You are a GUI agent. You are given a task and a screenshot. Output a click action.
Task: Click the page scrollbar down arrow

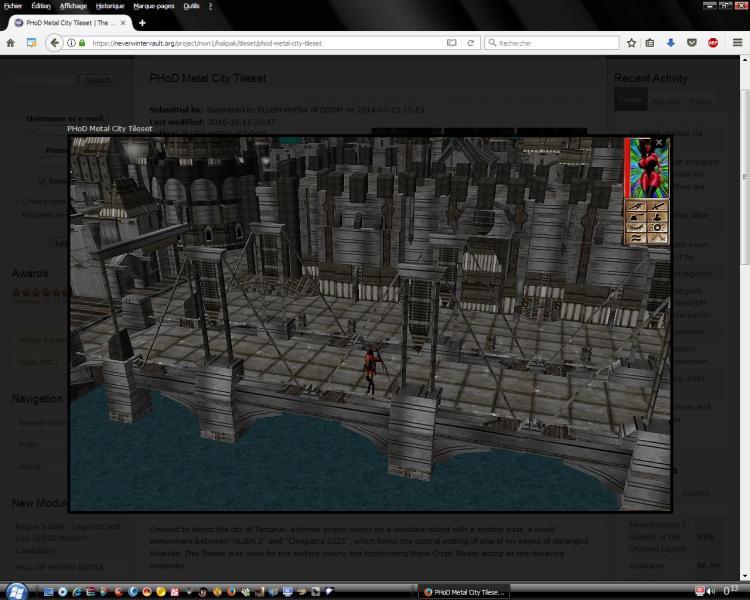(745, 577)
